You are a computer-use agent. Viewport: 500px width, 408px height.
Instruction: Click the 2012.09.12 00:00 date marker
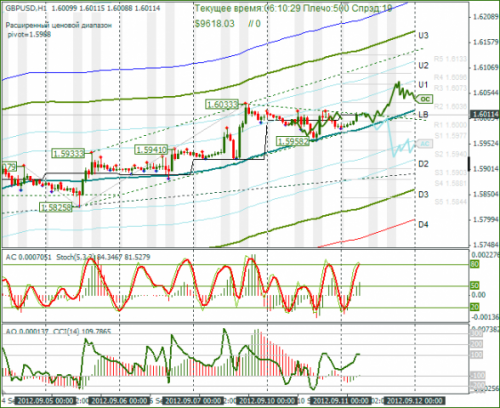[x=415, y=401]
